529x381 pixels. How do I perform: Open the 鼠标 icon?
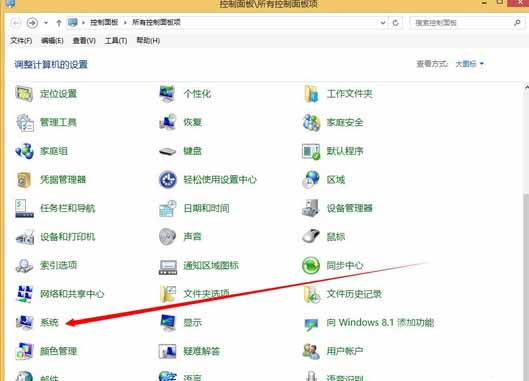[311, 236]
